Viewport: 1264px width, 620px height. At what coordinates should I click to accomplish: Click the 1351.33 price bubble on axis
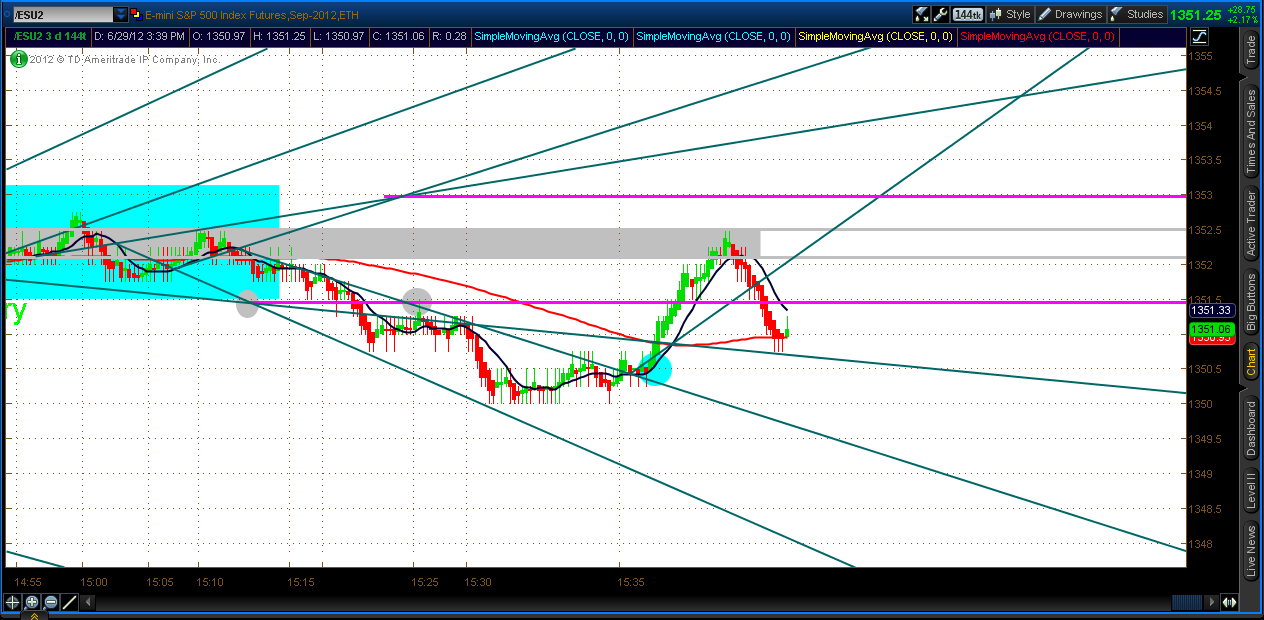click(x=1211, y=311)
